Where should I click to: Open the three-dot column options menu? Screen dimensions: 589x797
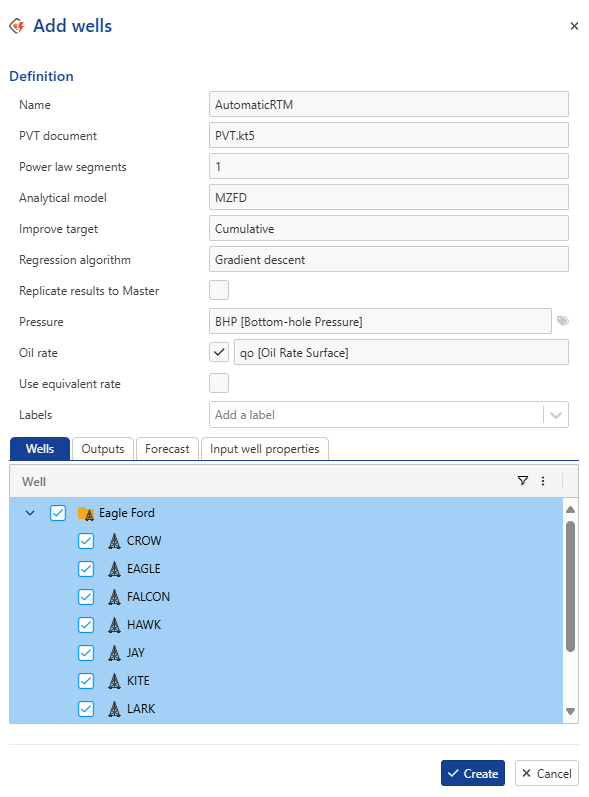tap(543, 481)
